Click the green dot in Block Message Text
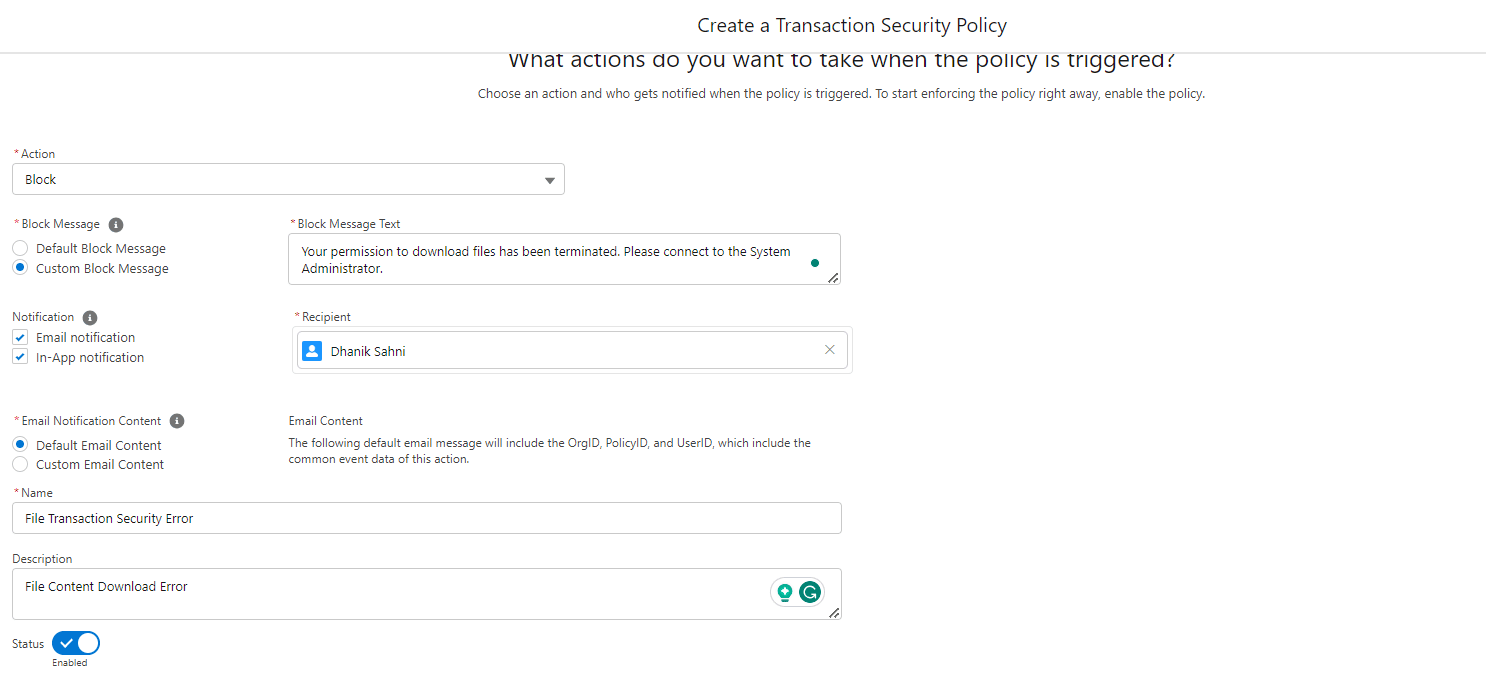 (815, 263)
